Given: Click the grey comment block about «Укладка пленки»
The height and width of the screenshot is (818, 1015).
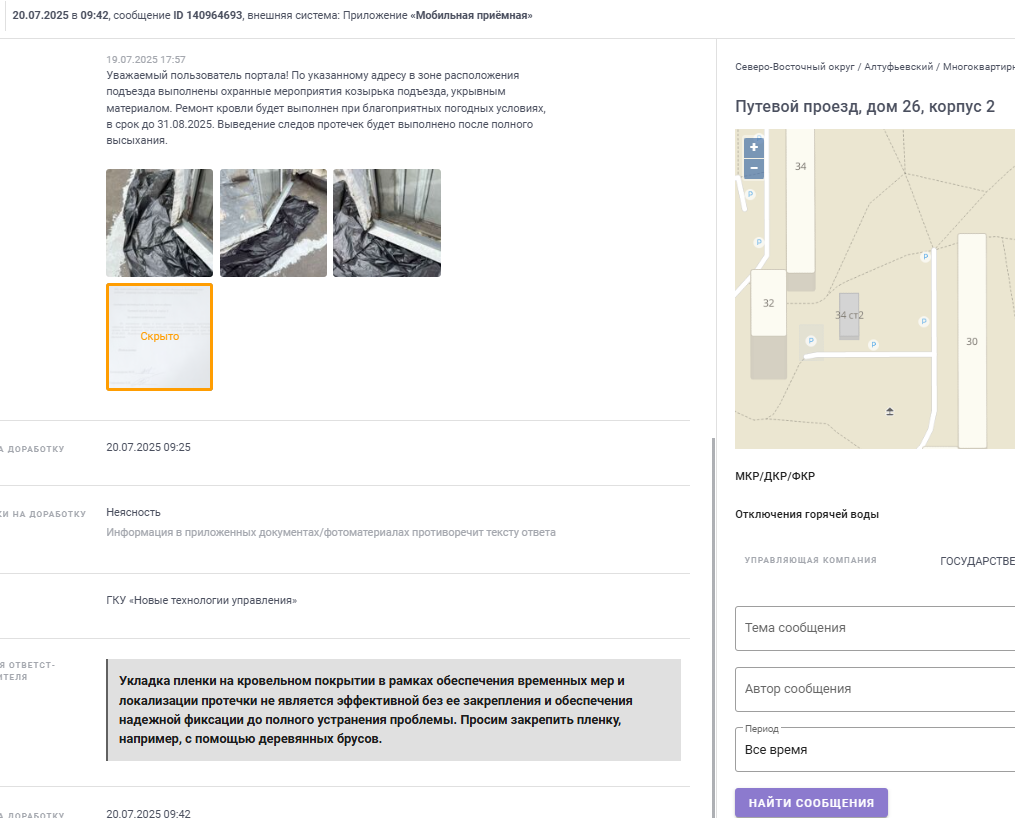Looking at the screenshot, I should point(394,710).
